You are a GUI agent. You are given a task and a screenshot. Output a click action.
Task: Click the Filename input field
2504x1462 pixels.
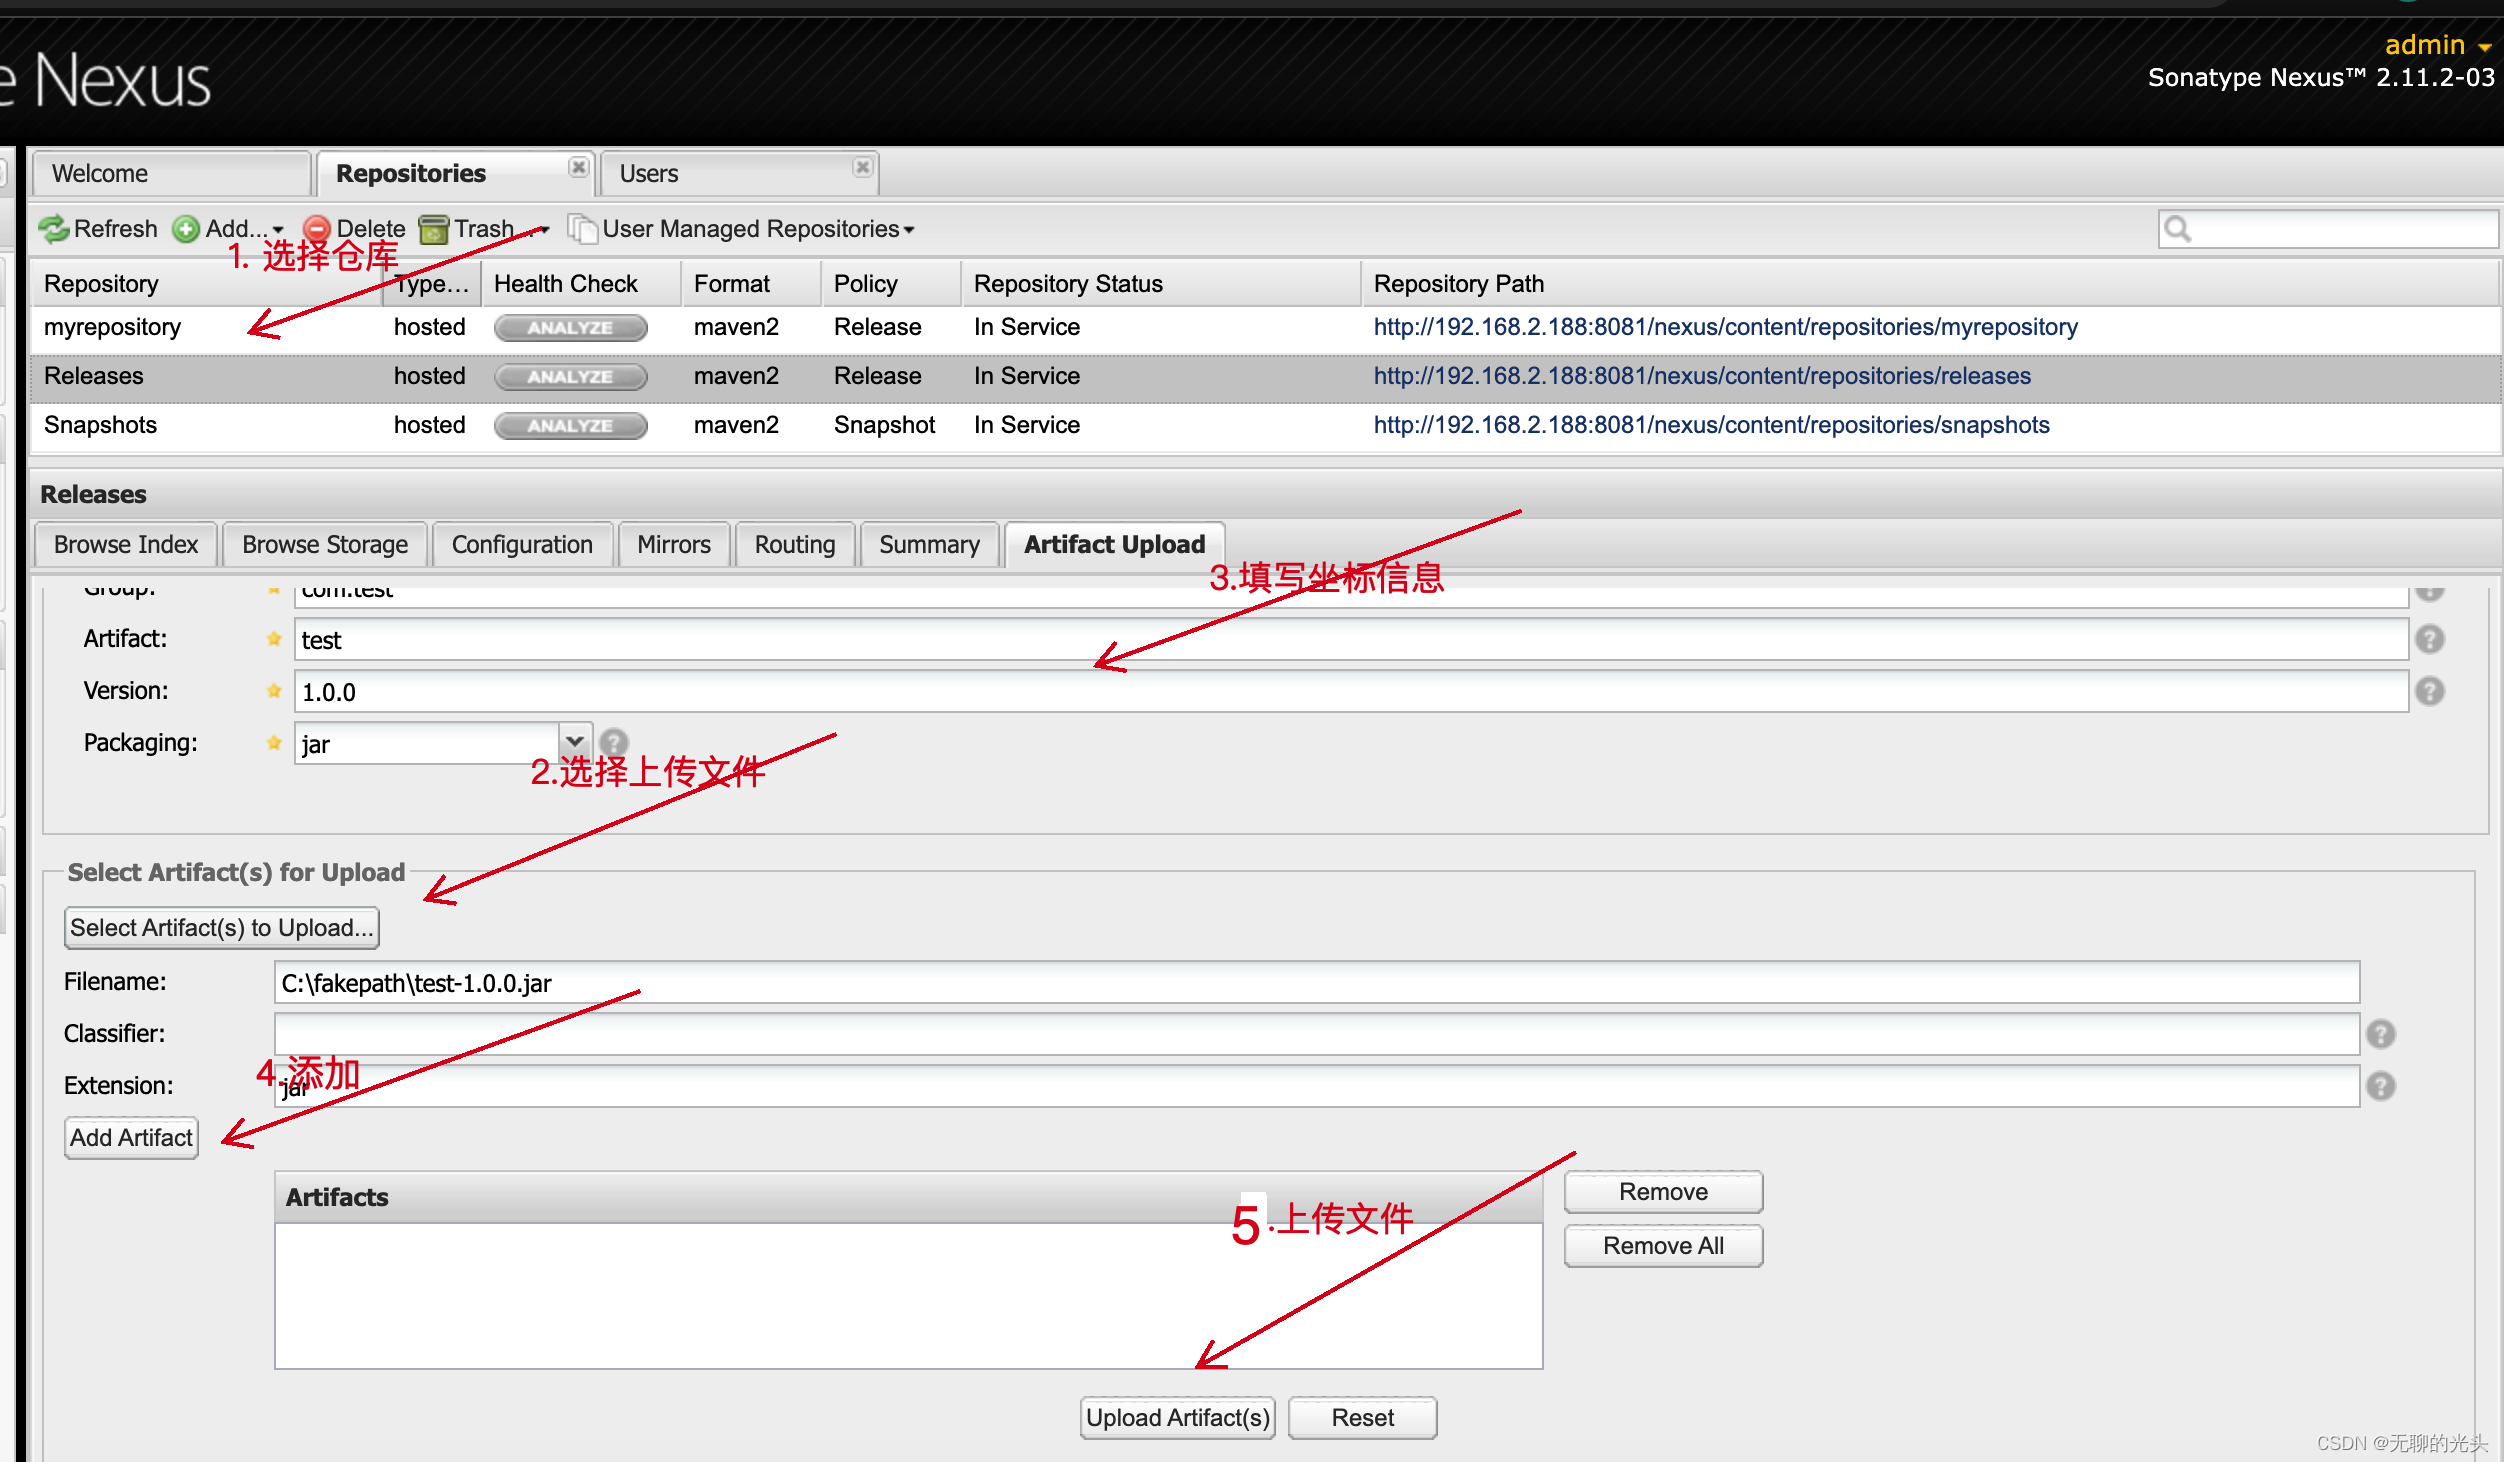point(1317,983)
